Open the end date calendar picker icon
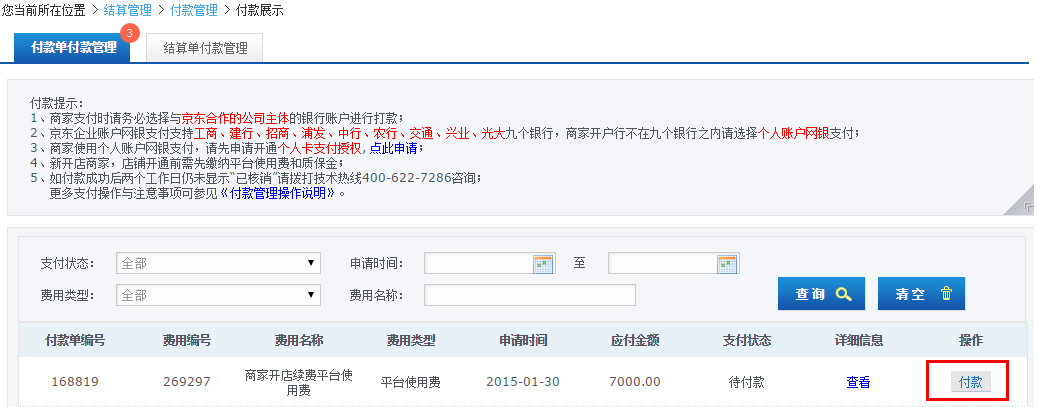1045x407 pixels. click(727, 263)
